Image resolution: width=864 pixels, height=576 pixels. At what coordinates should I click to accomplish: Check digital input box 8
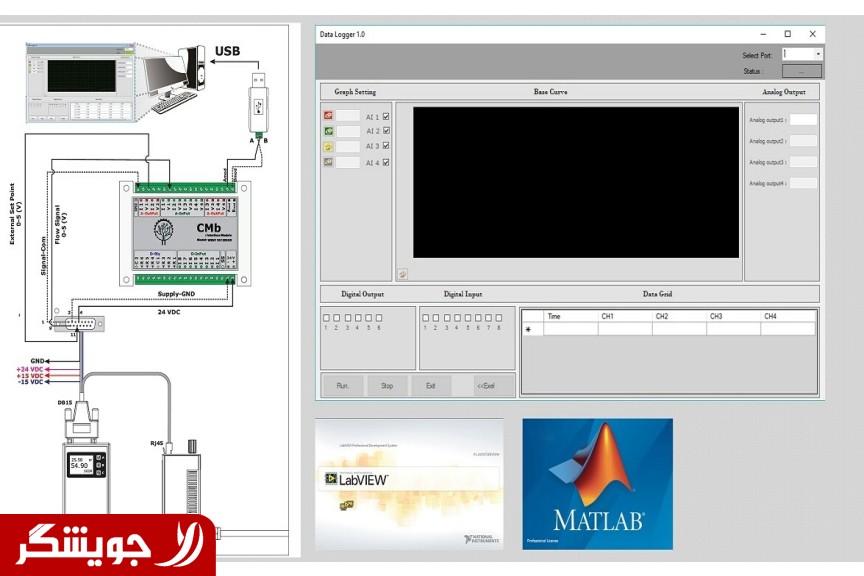497,318
